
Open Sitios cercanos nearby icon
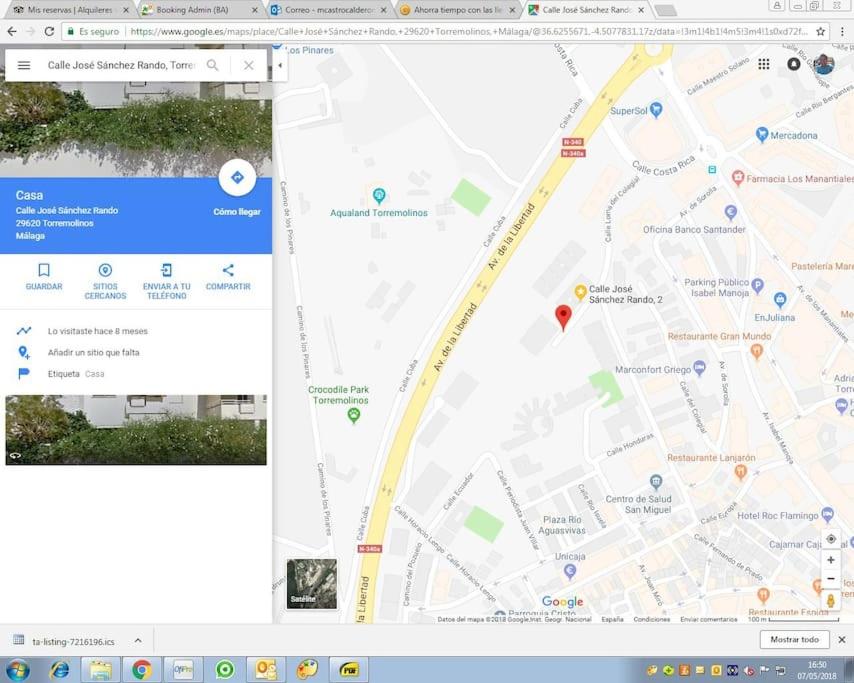coord(105,270)
